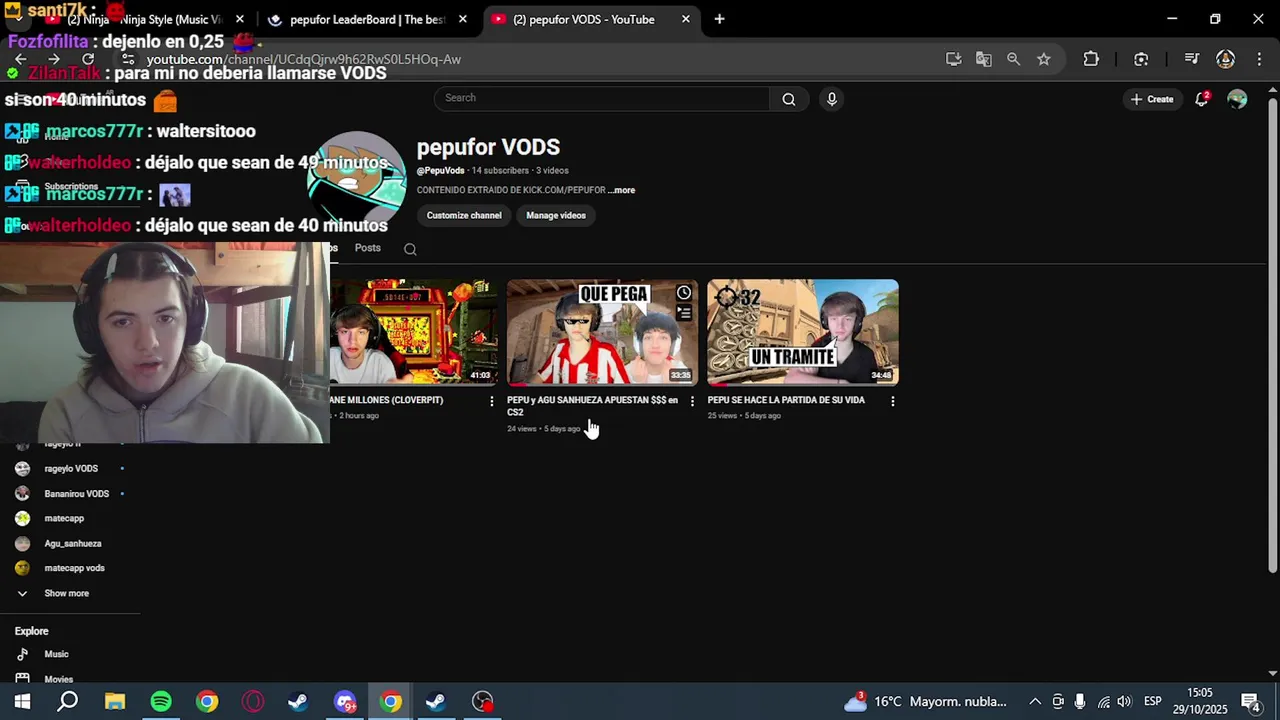
Task: Expand subscriptions with Show more
Action: tap(66, 593)
